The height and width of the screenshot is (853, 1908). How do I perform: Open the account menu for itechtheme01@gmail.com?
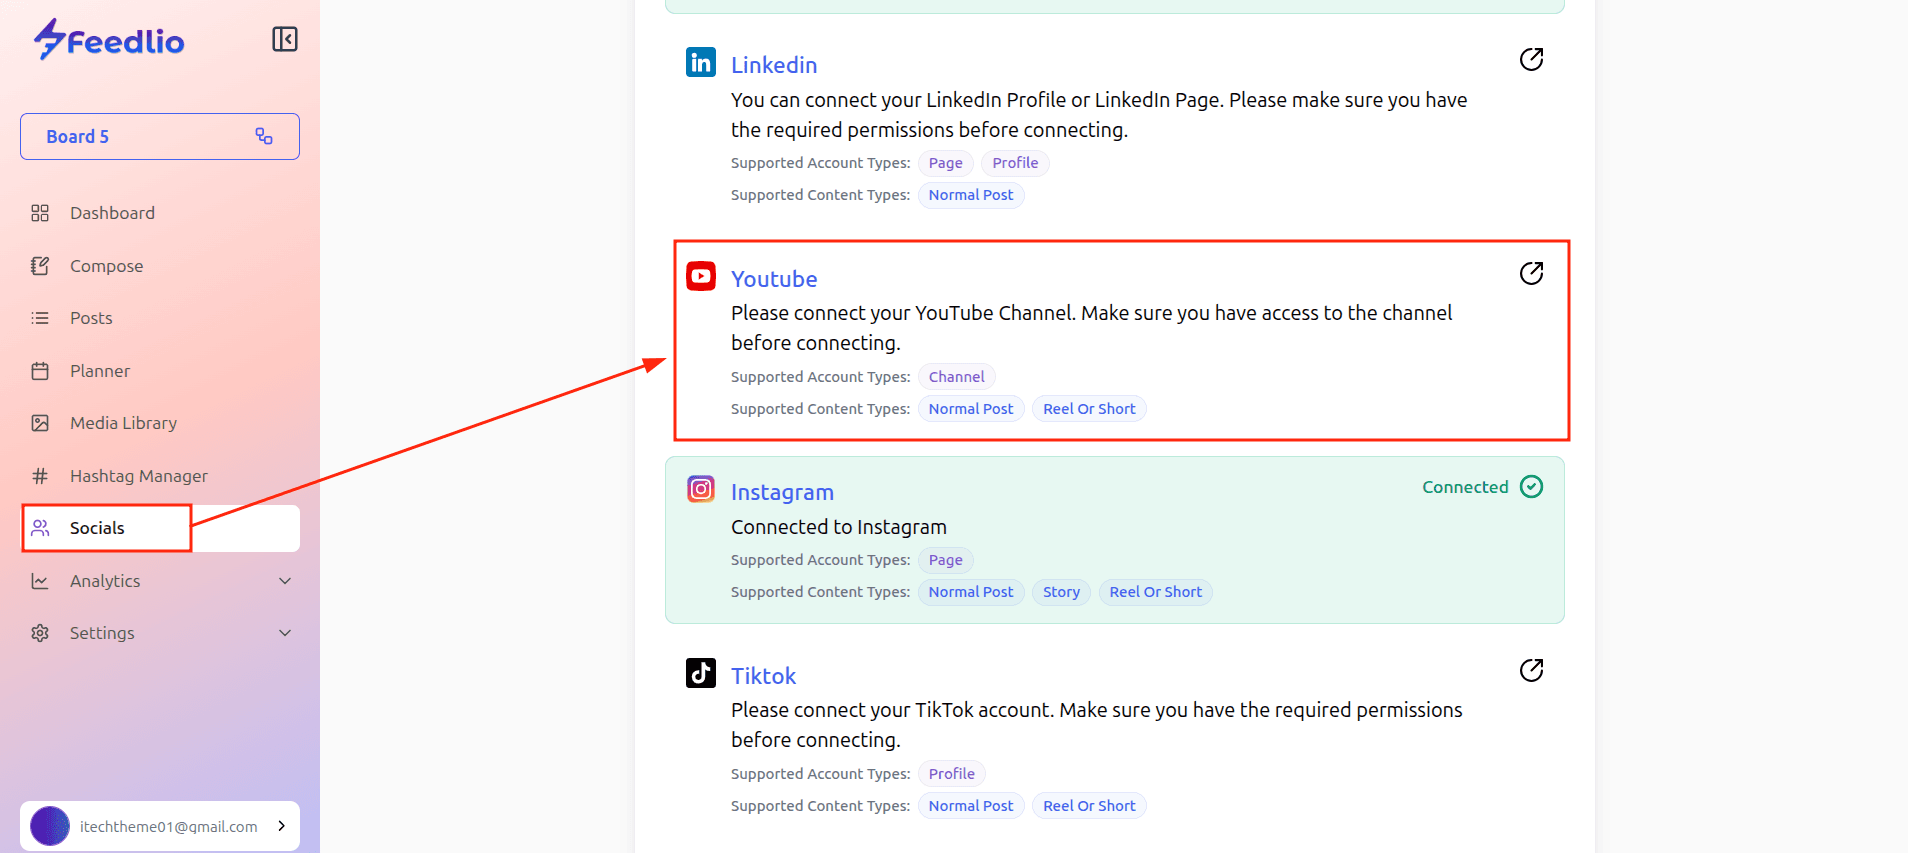click(x=160, y=826)
